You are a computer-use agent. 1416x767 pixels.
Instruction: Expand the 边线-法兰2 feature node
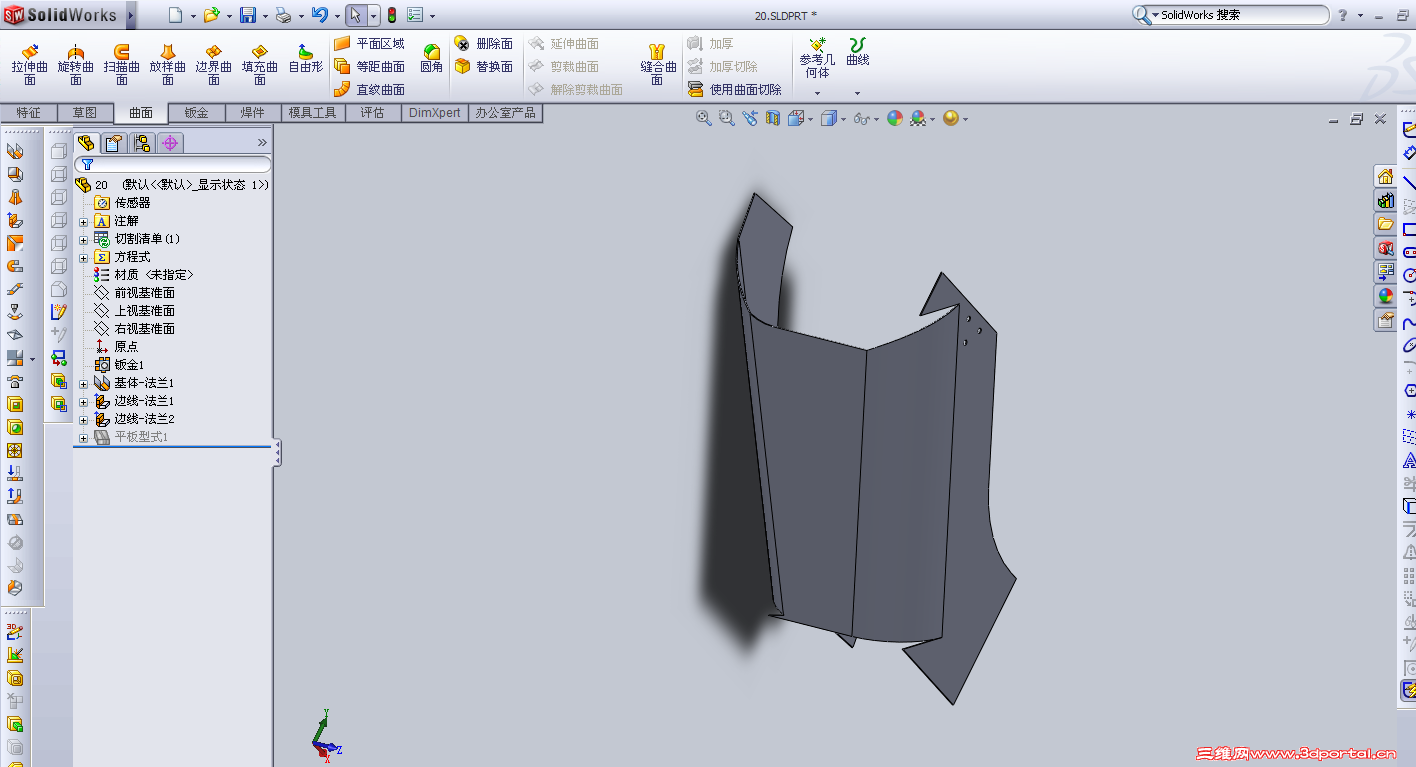(84, 419)
